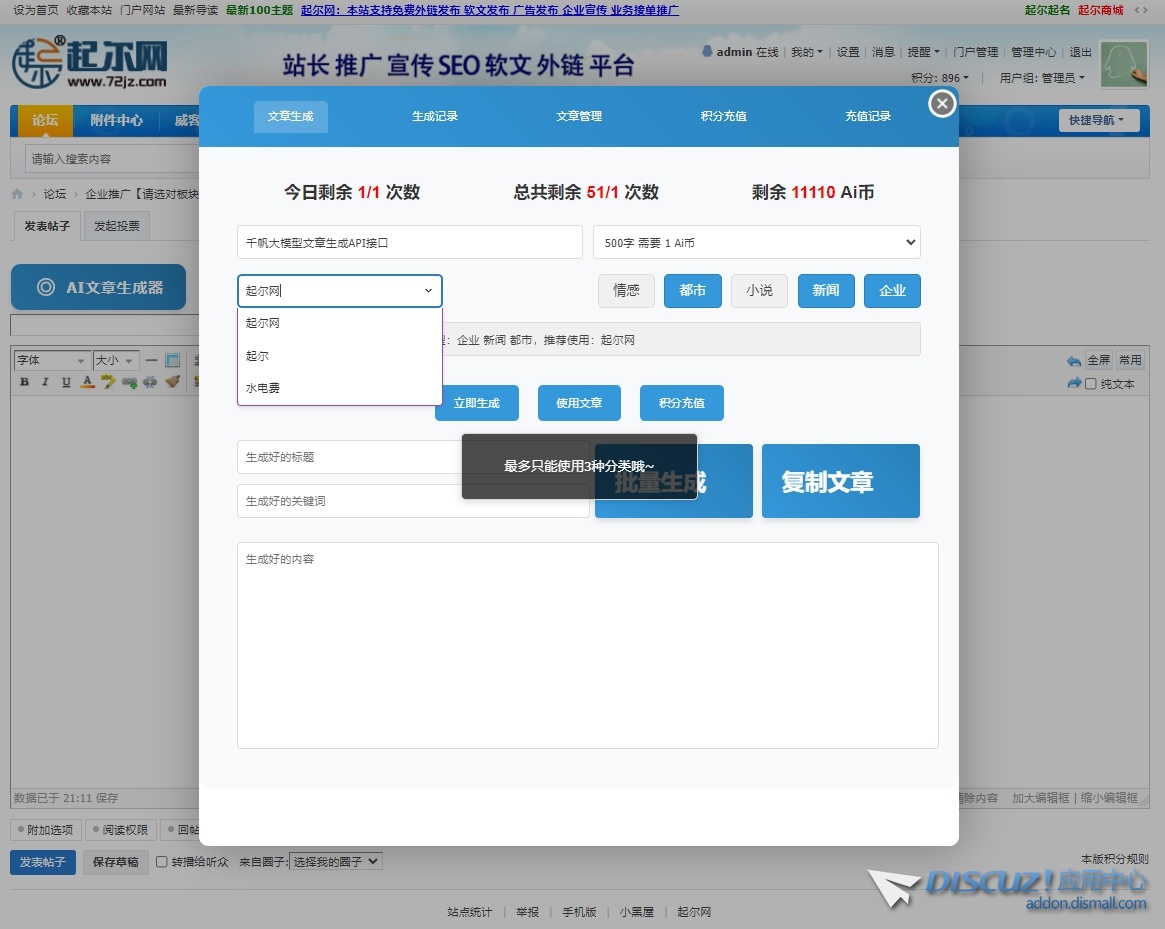
Task: Open the font color picker icon
Action: point(88,382)
